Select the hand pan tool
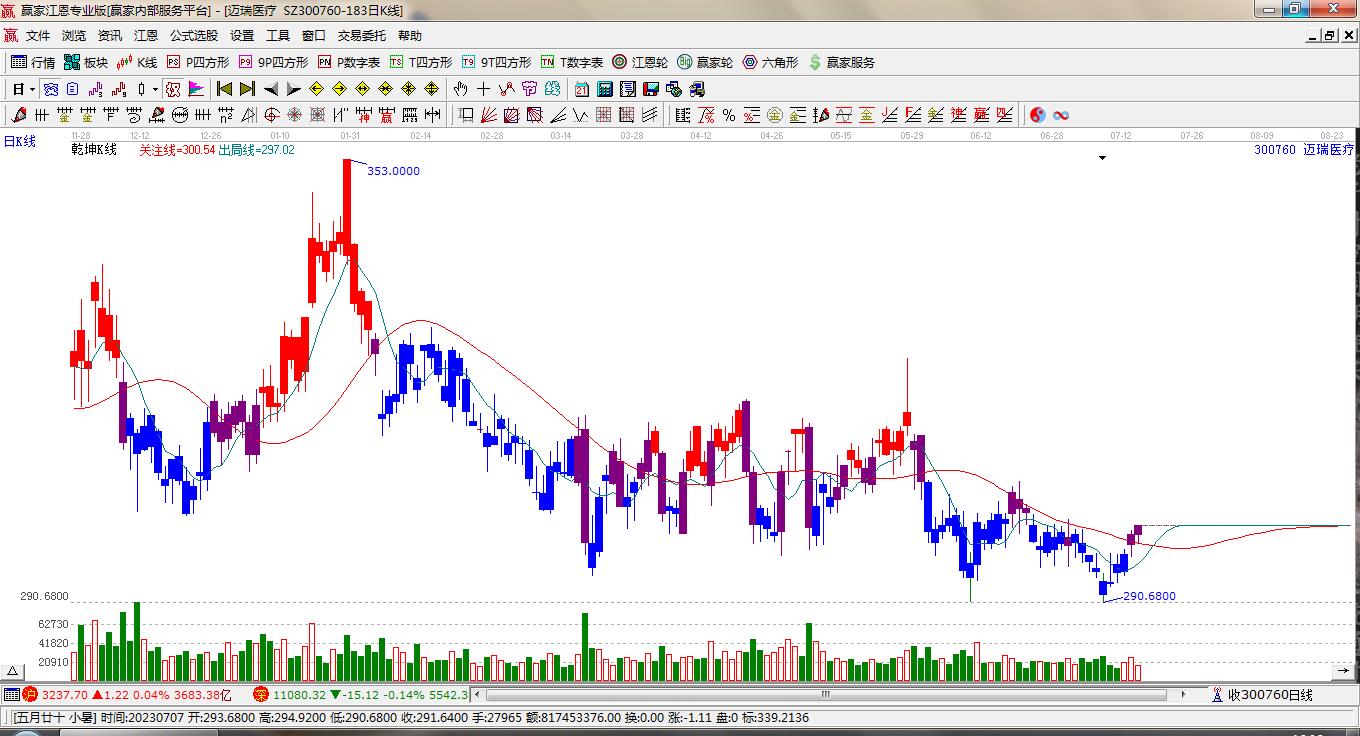This screenshot has width=1360, height=736. pos(460,89)
